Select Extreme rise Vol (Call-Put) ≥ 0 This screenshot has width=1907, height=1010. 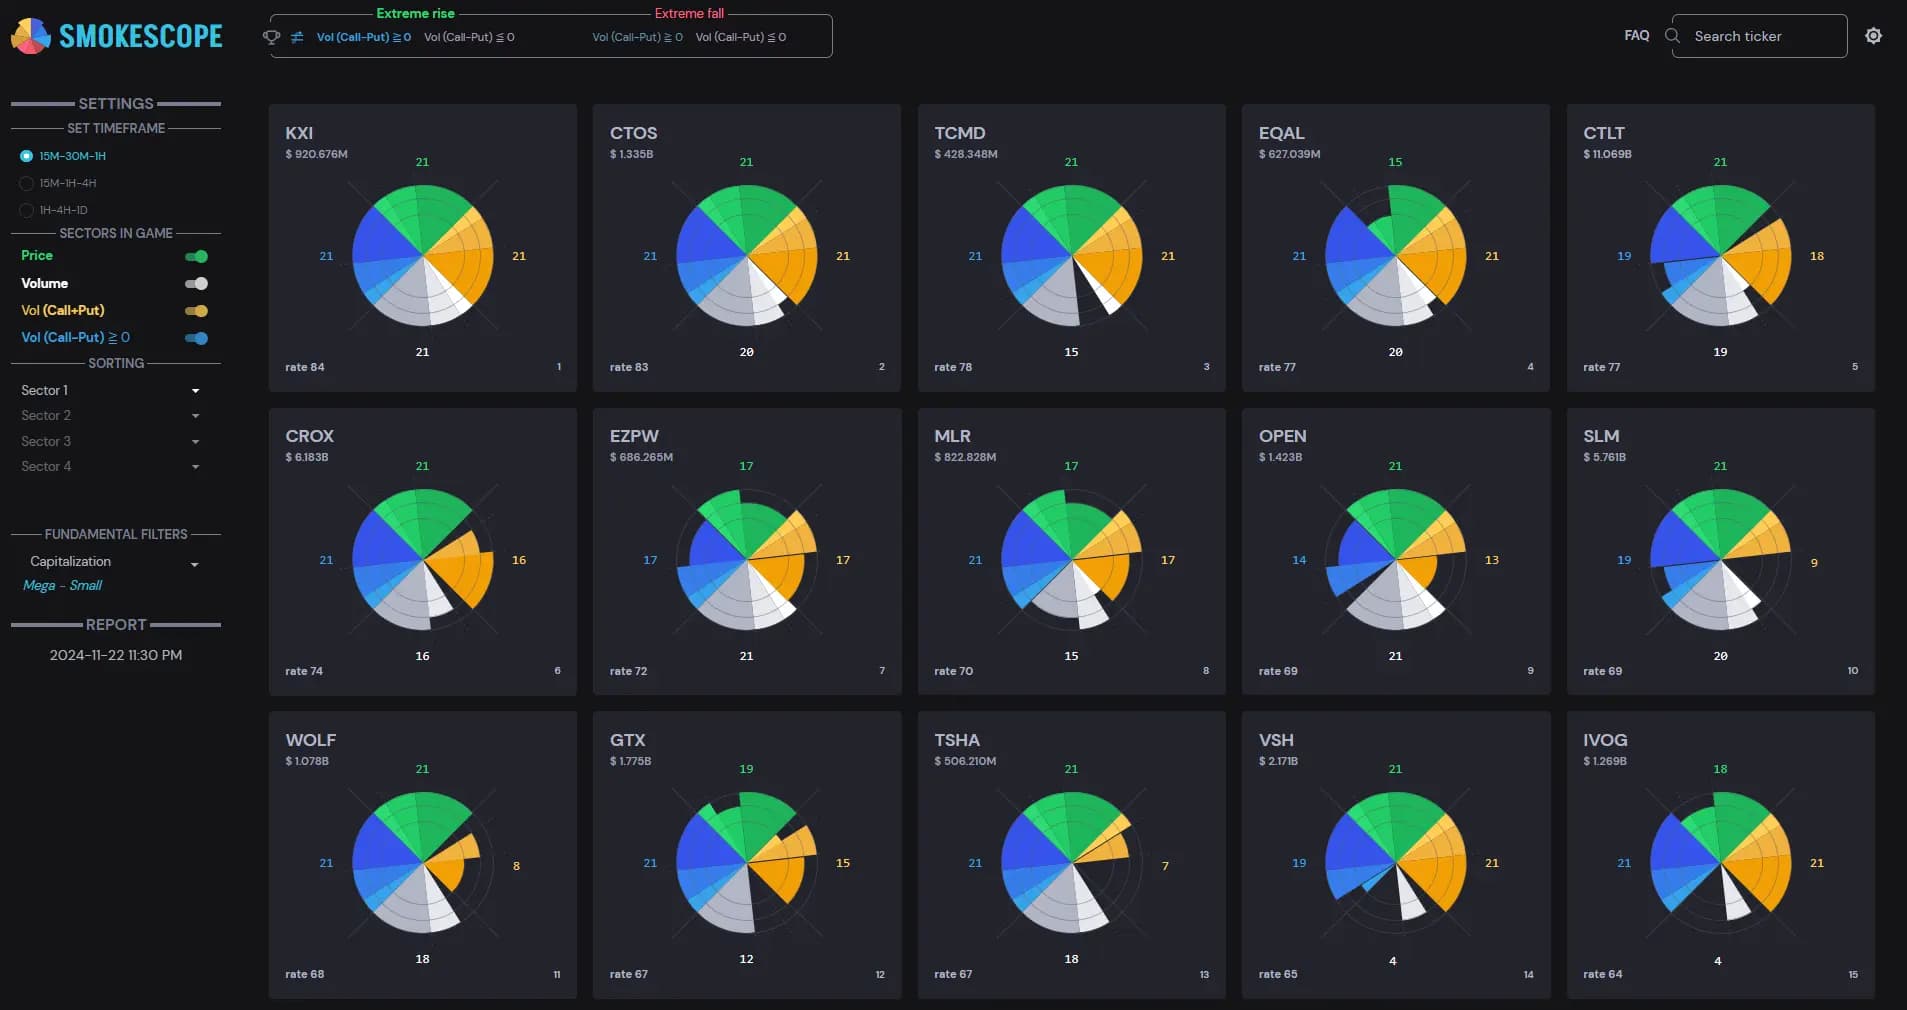click(x=364, y=37)
